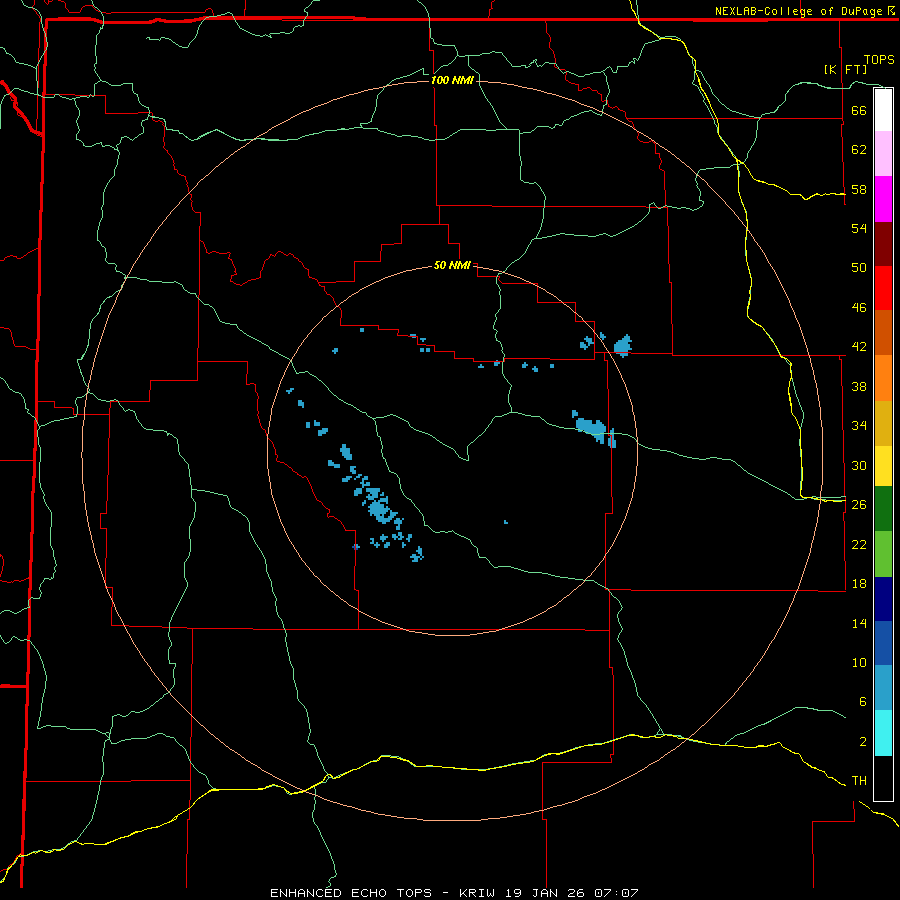Image resolution: width=900 pixels, height=900 pixels.
Task: Click the '18' legend value
Action: pyautogui.click(x=859, y=584)
